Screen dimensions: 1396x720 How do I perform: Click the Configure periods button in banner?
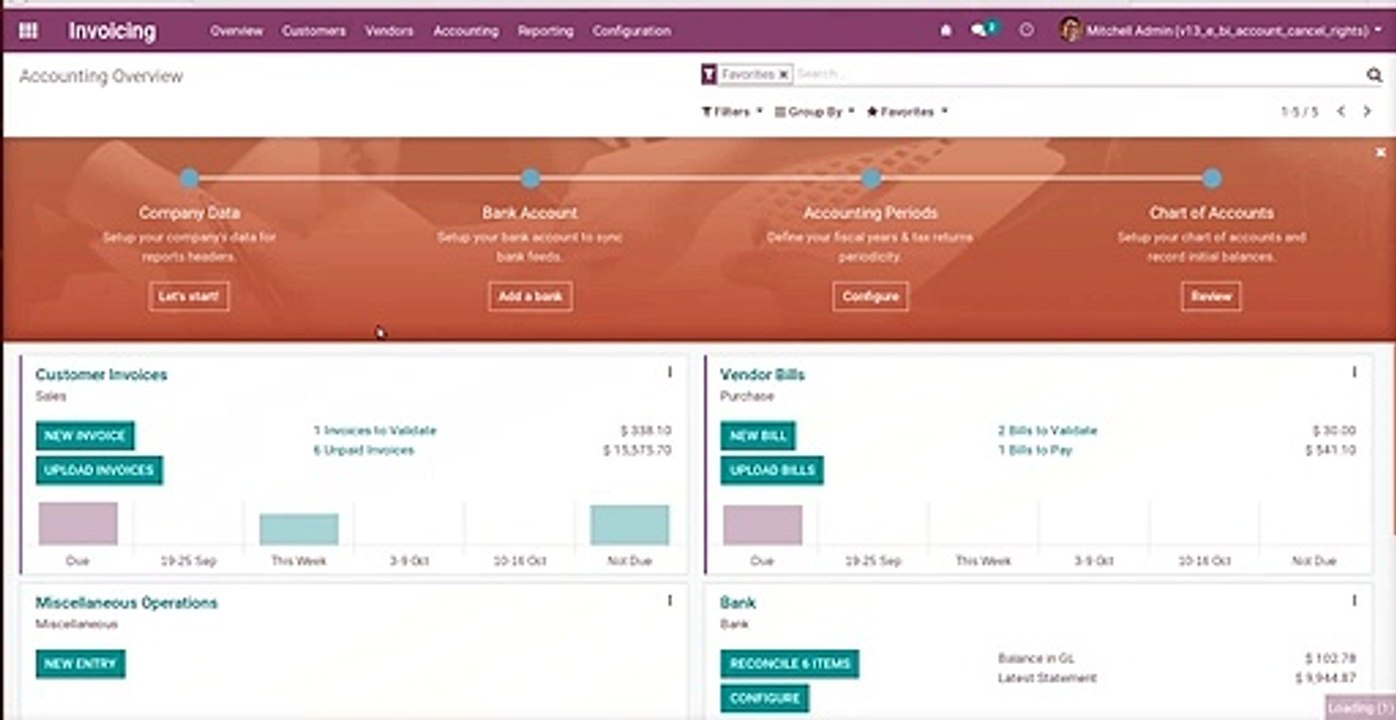870,296
